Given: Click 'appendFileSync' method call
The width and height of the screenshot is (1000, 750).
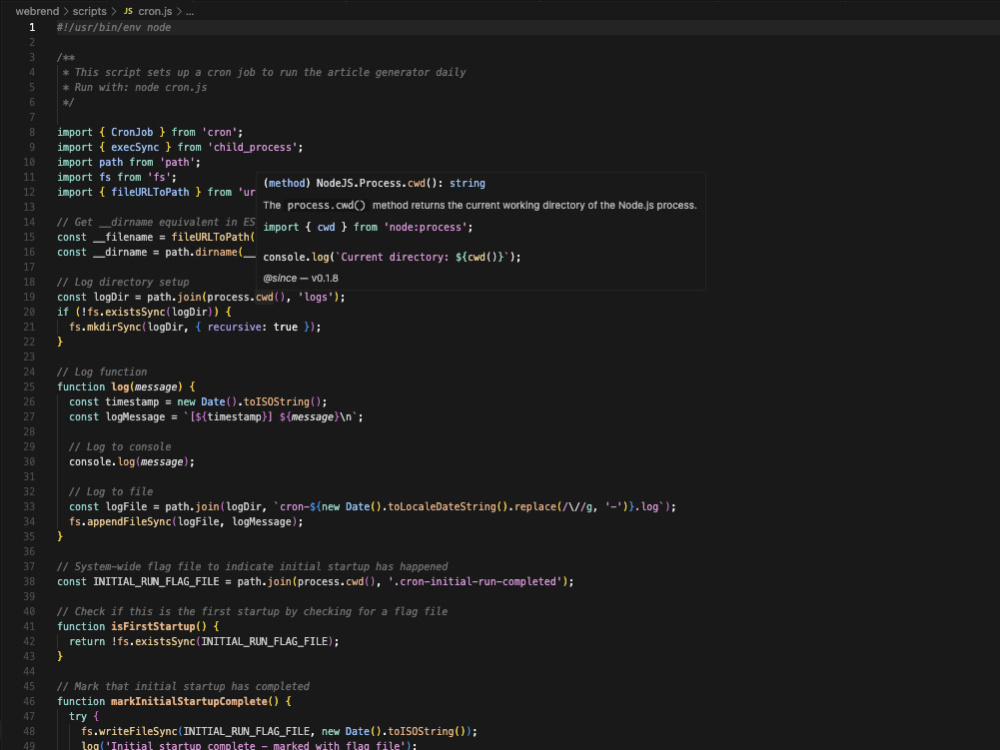Looking at the screenshot, I should point(129,522).
